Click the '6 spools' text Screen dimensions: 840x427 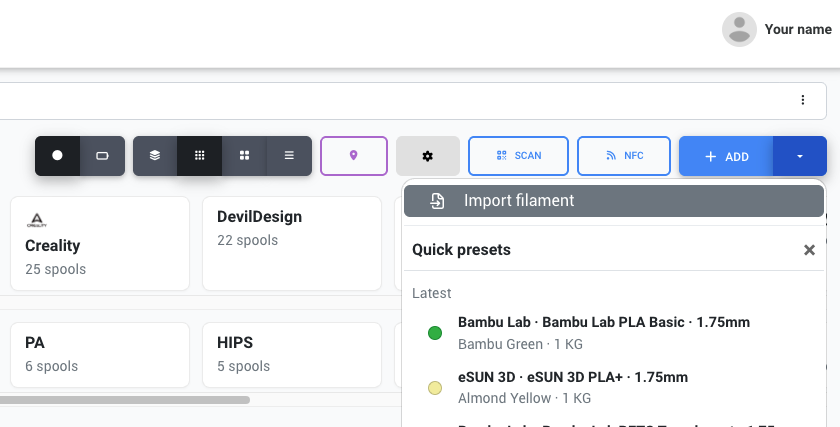[x=51, y=366]
